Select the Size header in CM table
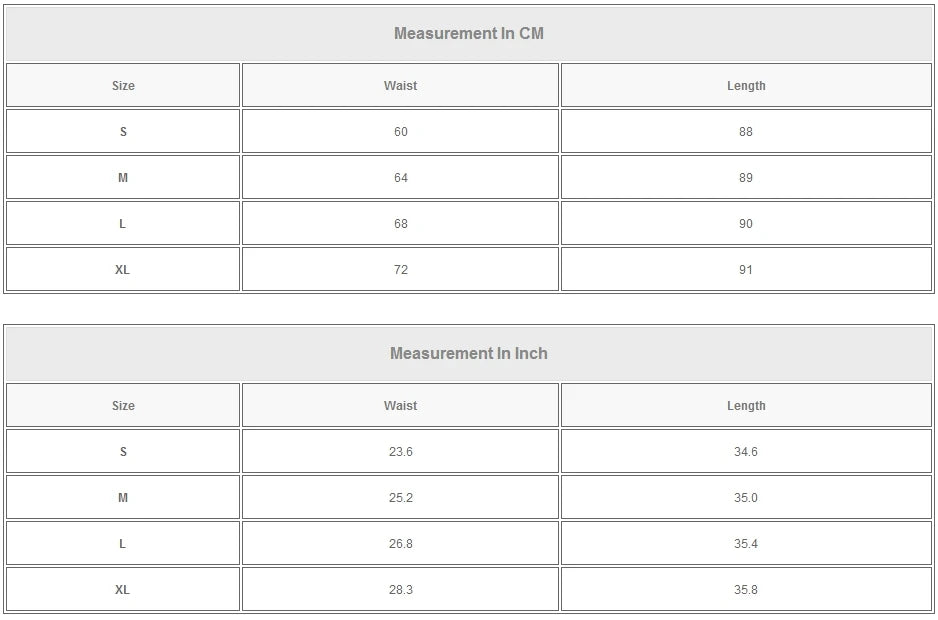Viewport: 938px width, 620px height. point(123,86)
